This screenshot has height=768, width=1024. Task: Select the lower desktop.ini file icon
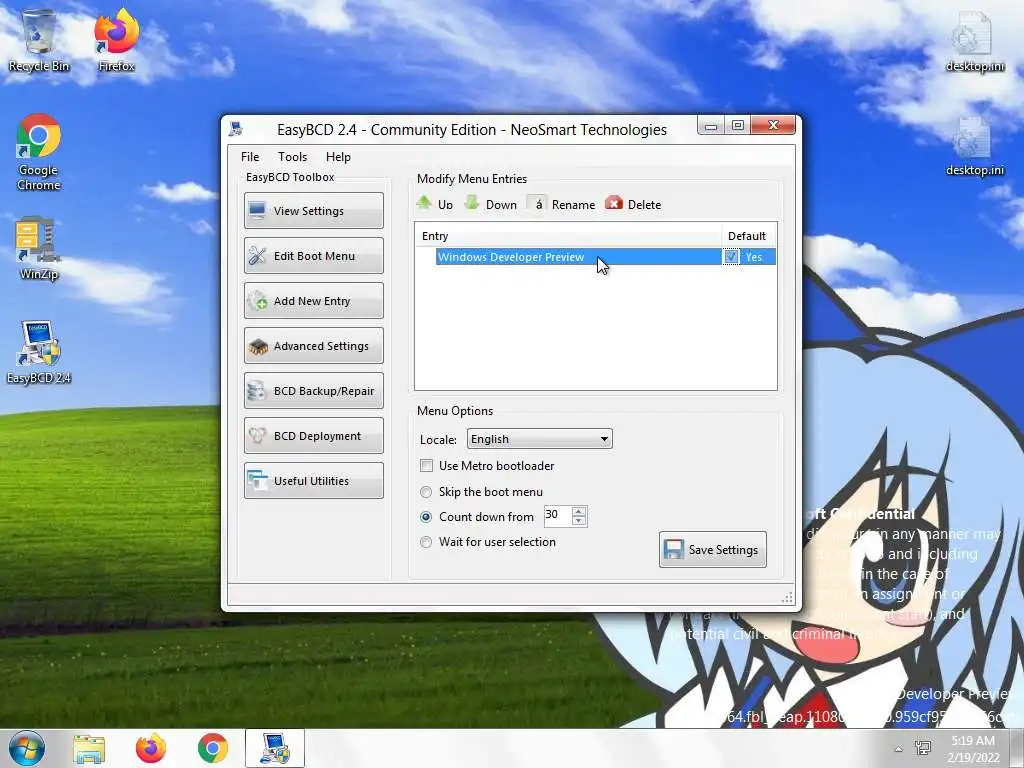pos(974,146)
